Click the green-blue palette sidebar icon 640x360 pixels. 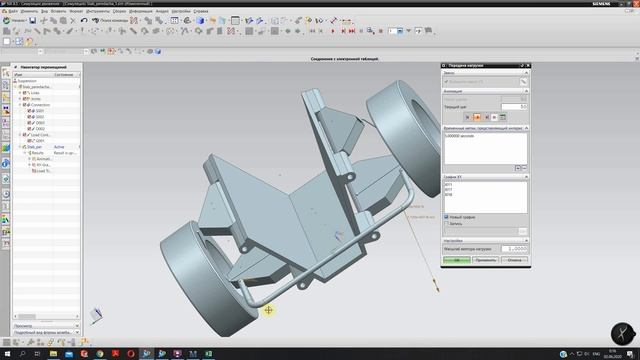click(6, 148)
